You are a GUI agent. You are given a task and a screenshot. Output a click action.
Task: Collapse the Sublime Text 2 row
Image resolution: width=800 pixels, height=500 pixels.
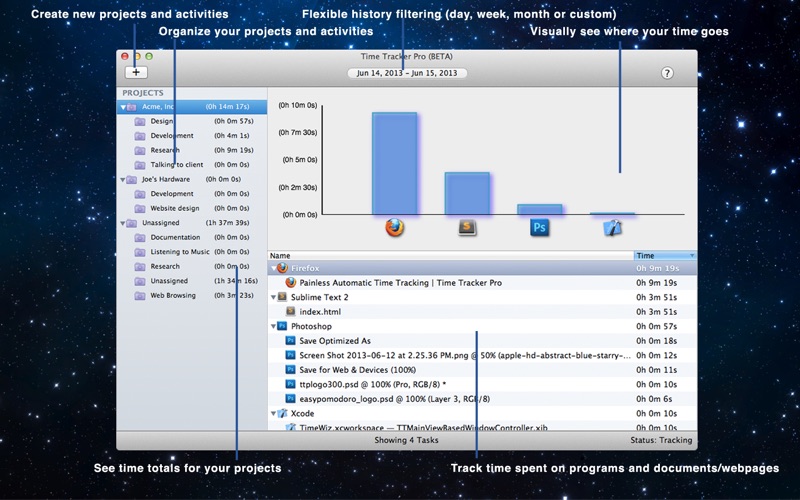[273, 297]
